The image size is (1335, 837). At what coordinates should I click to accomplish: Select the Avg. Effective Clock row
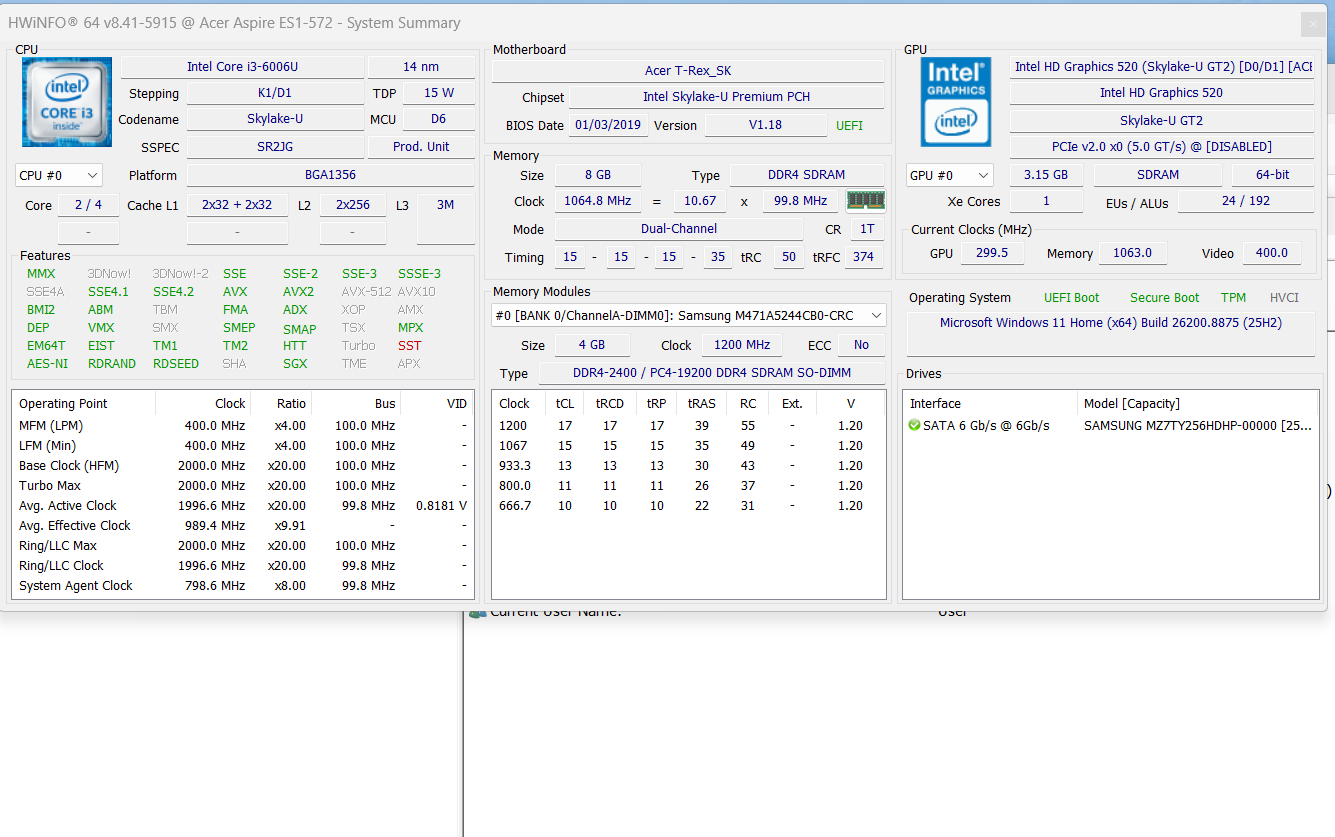coord(243,526)
